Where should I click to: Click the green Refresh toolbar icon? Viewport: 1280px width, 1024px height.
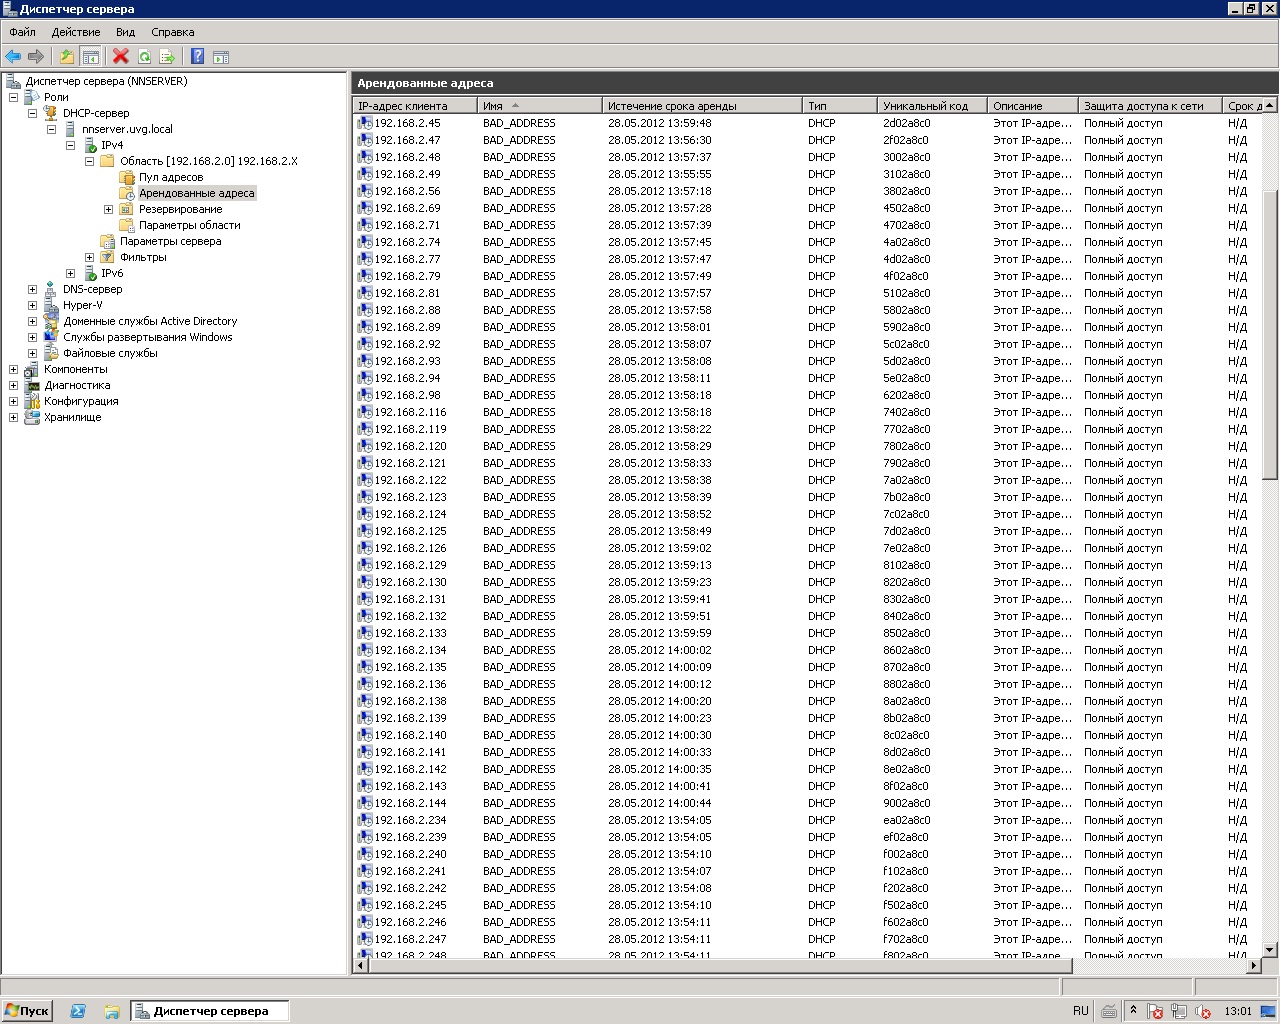(144, 57)
